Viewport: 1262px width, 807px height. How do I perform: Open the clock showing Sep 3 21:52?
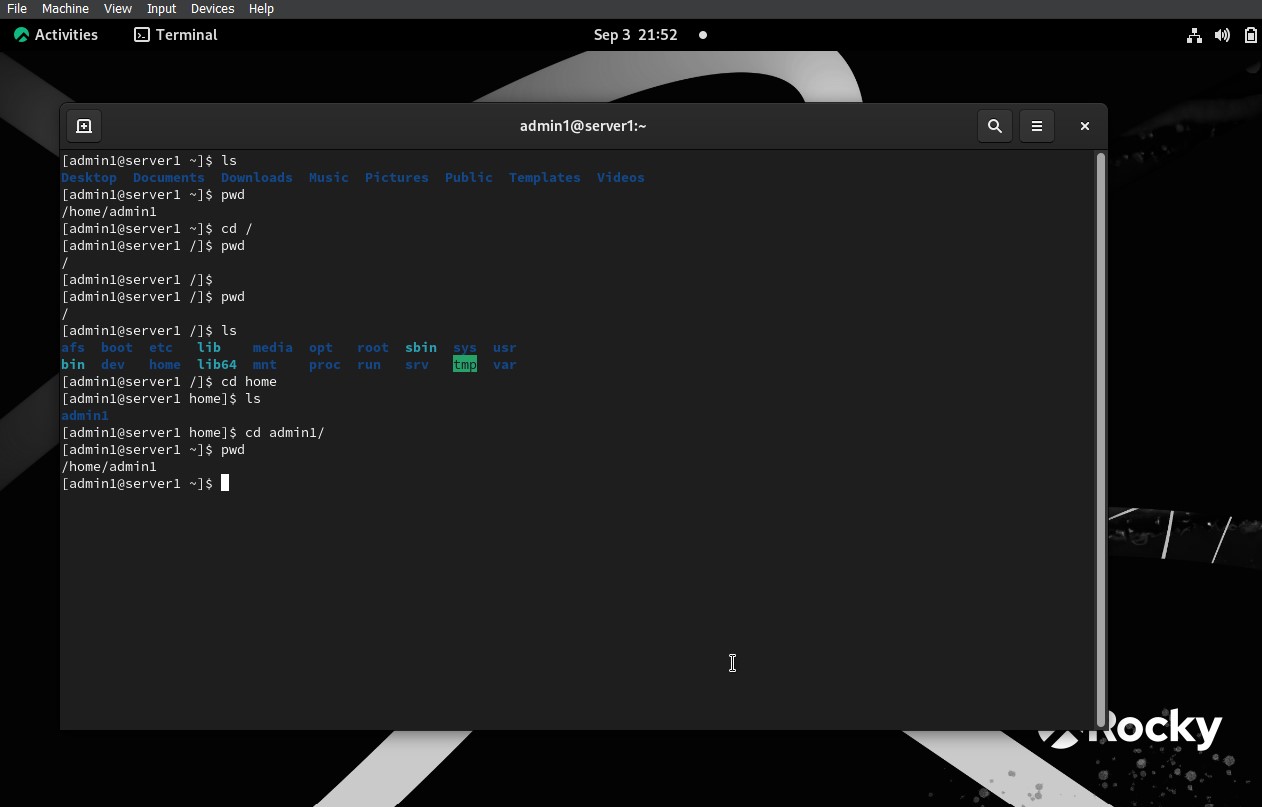point(636,35)
